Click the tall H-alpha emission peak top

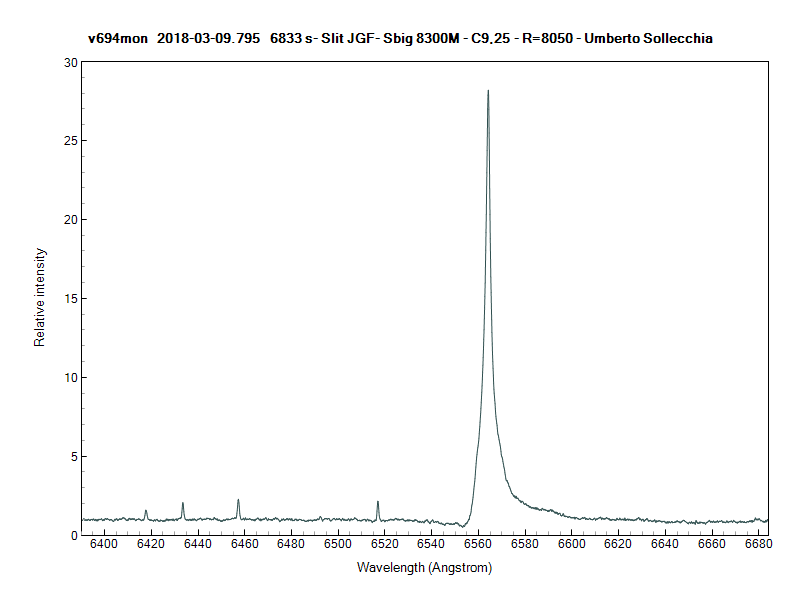(x=488, y=91)
